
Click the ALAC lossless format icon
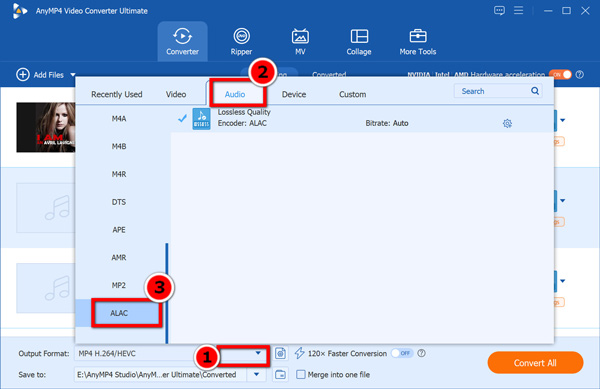tap(201, 119)
